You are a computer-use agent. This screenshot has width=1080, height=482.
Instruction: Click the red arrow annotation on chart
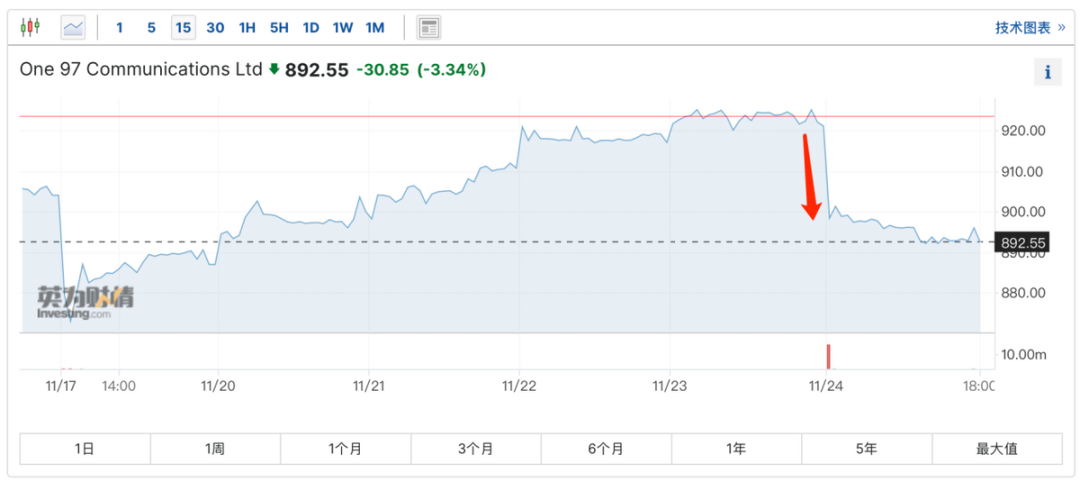coord(812,176)
